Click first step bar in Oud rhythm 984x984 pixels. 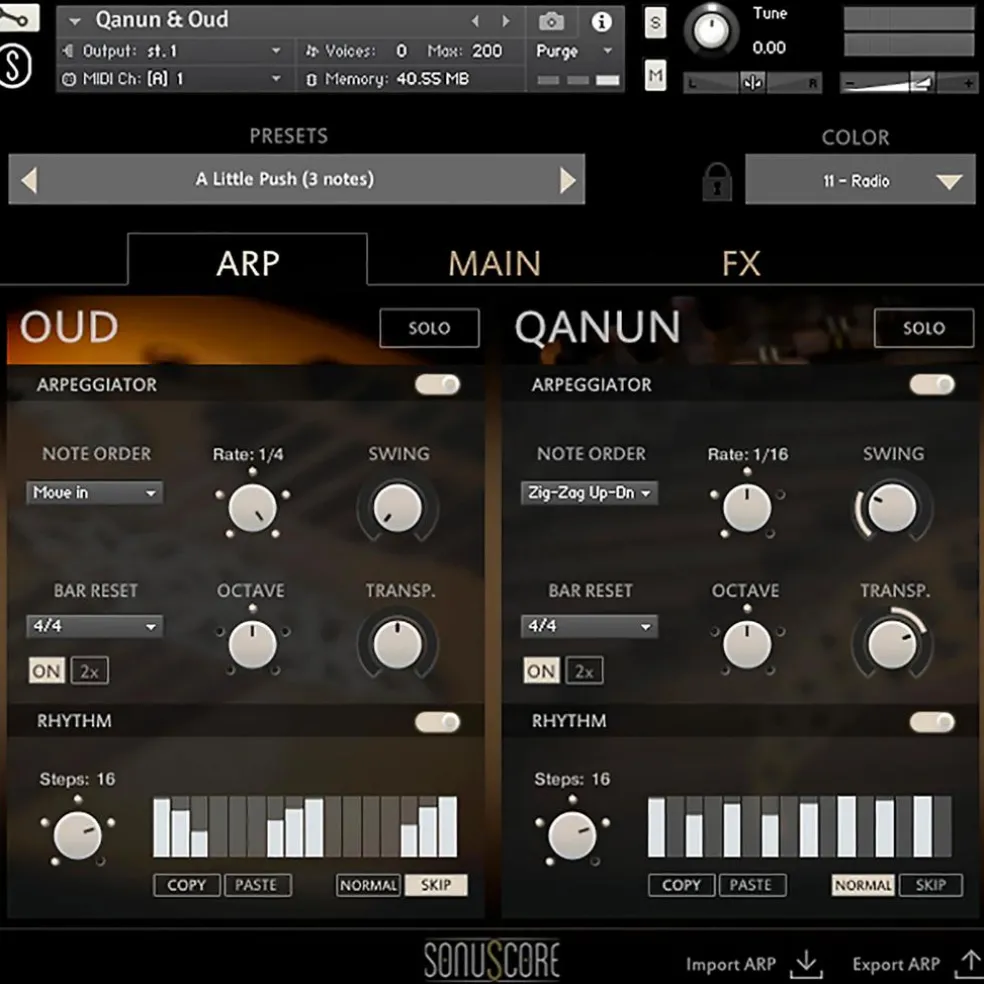[x=162, y=827]
